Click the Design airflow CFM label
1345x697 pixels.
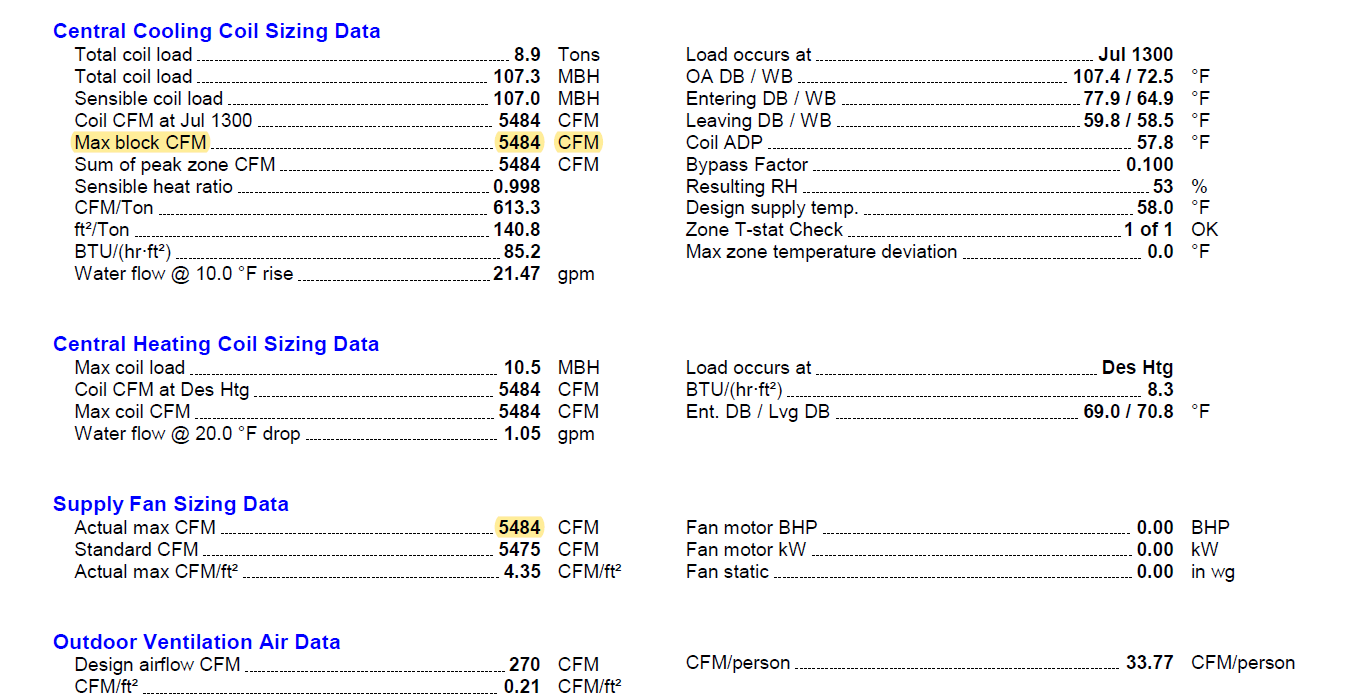pyautogui.click(x=157, y=665)
